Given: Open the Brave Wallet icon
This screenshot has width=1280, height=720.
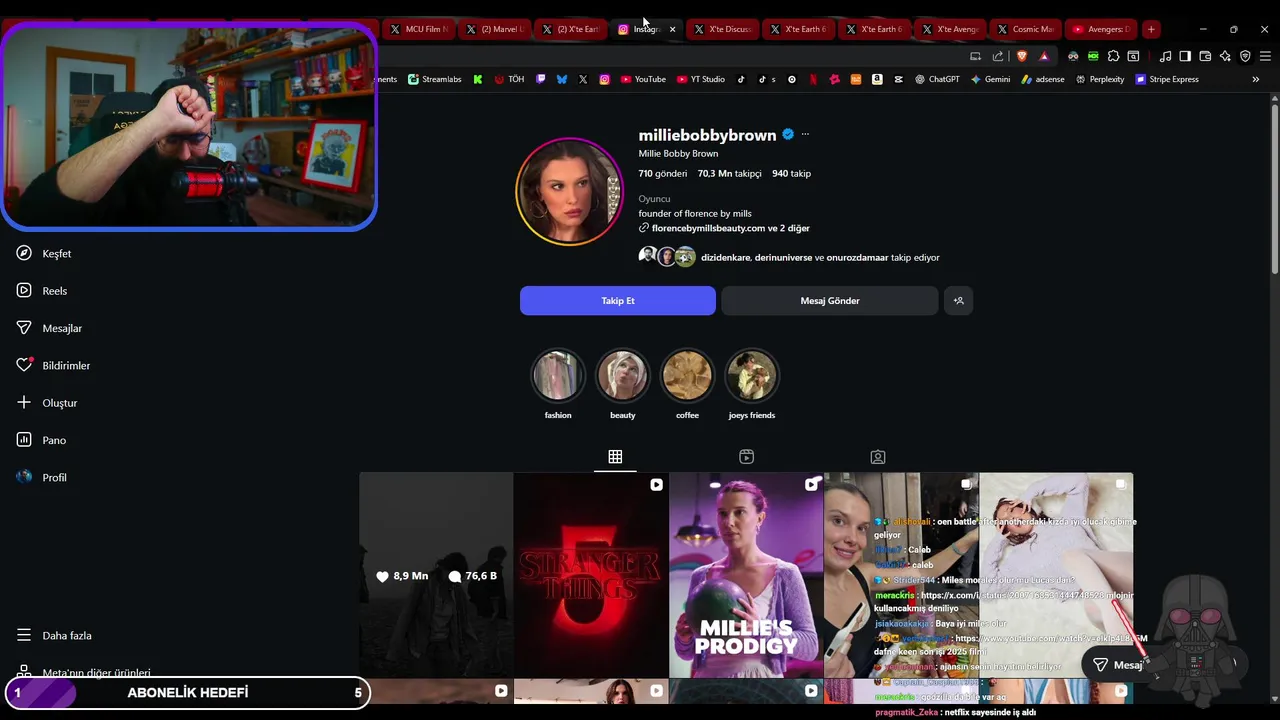Looking at the screenshot, I should [x=1205, y=56].
